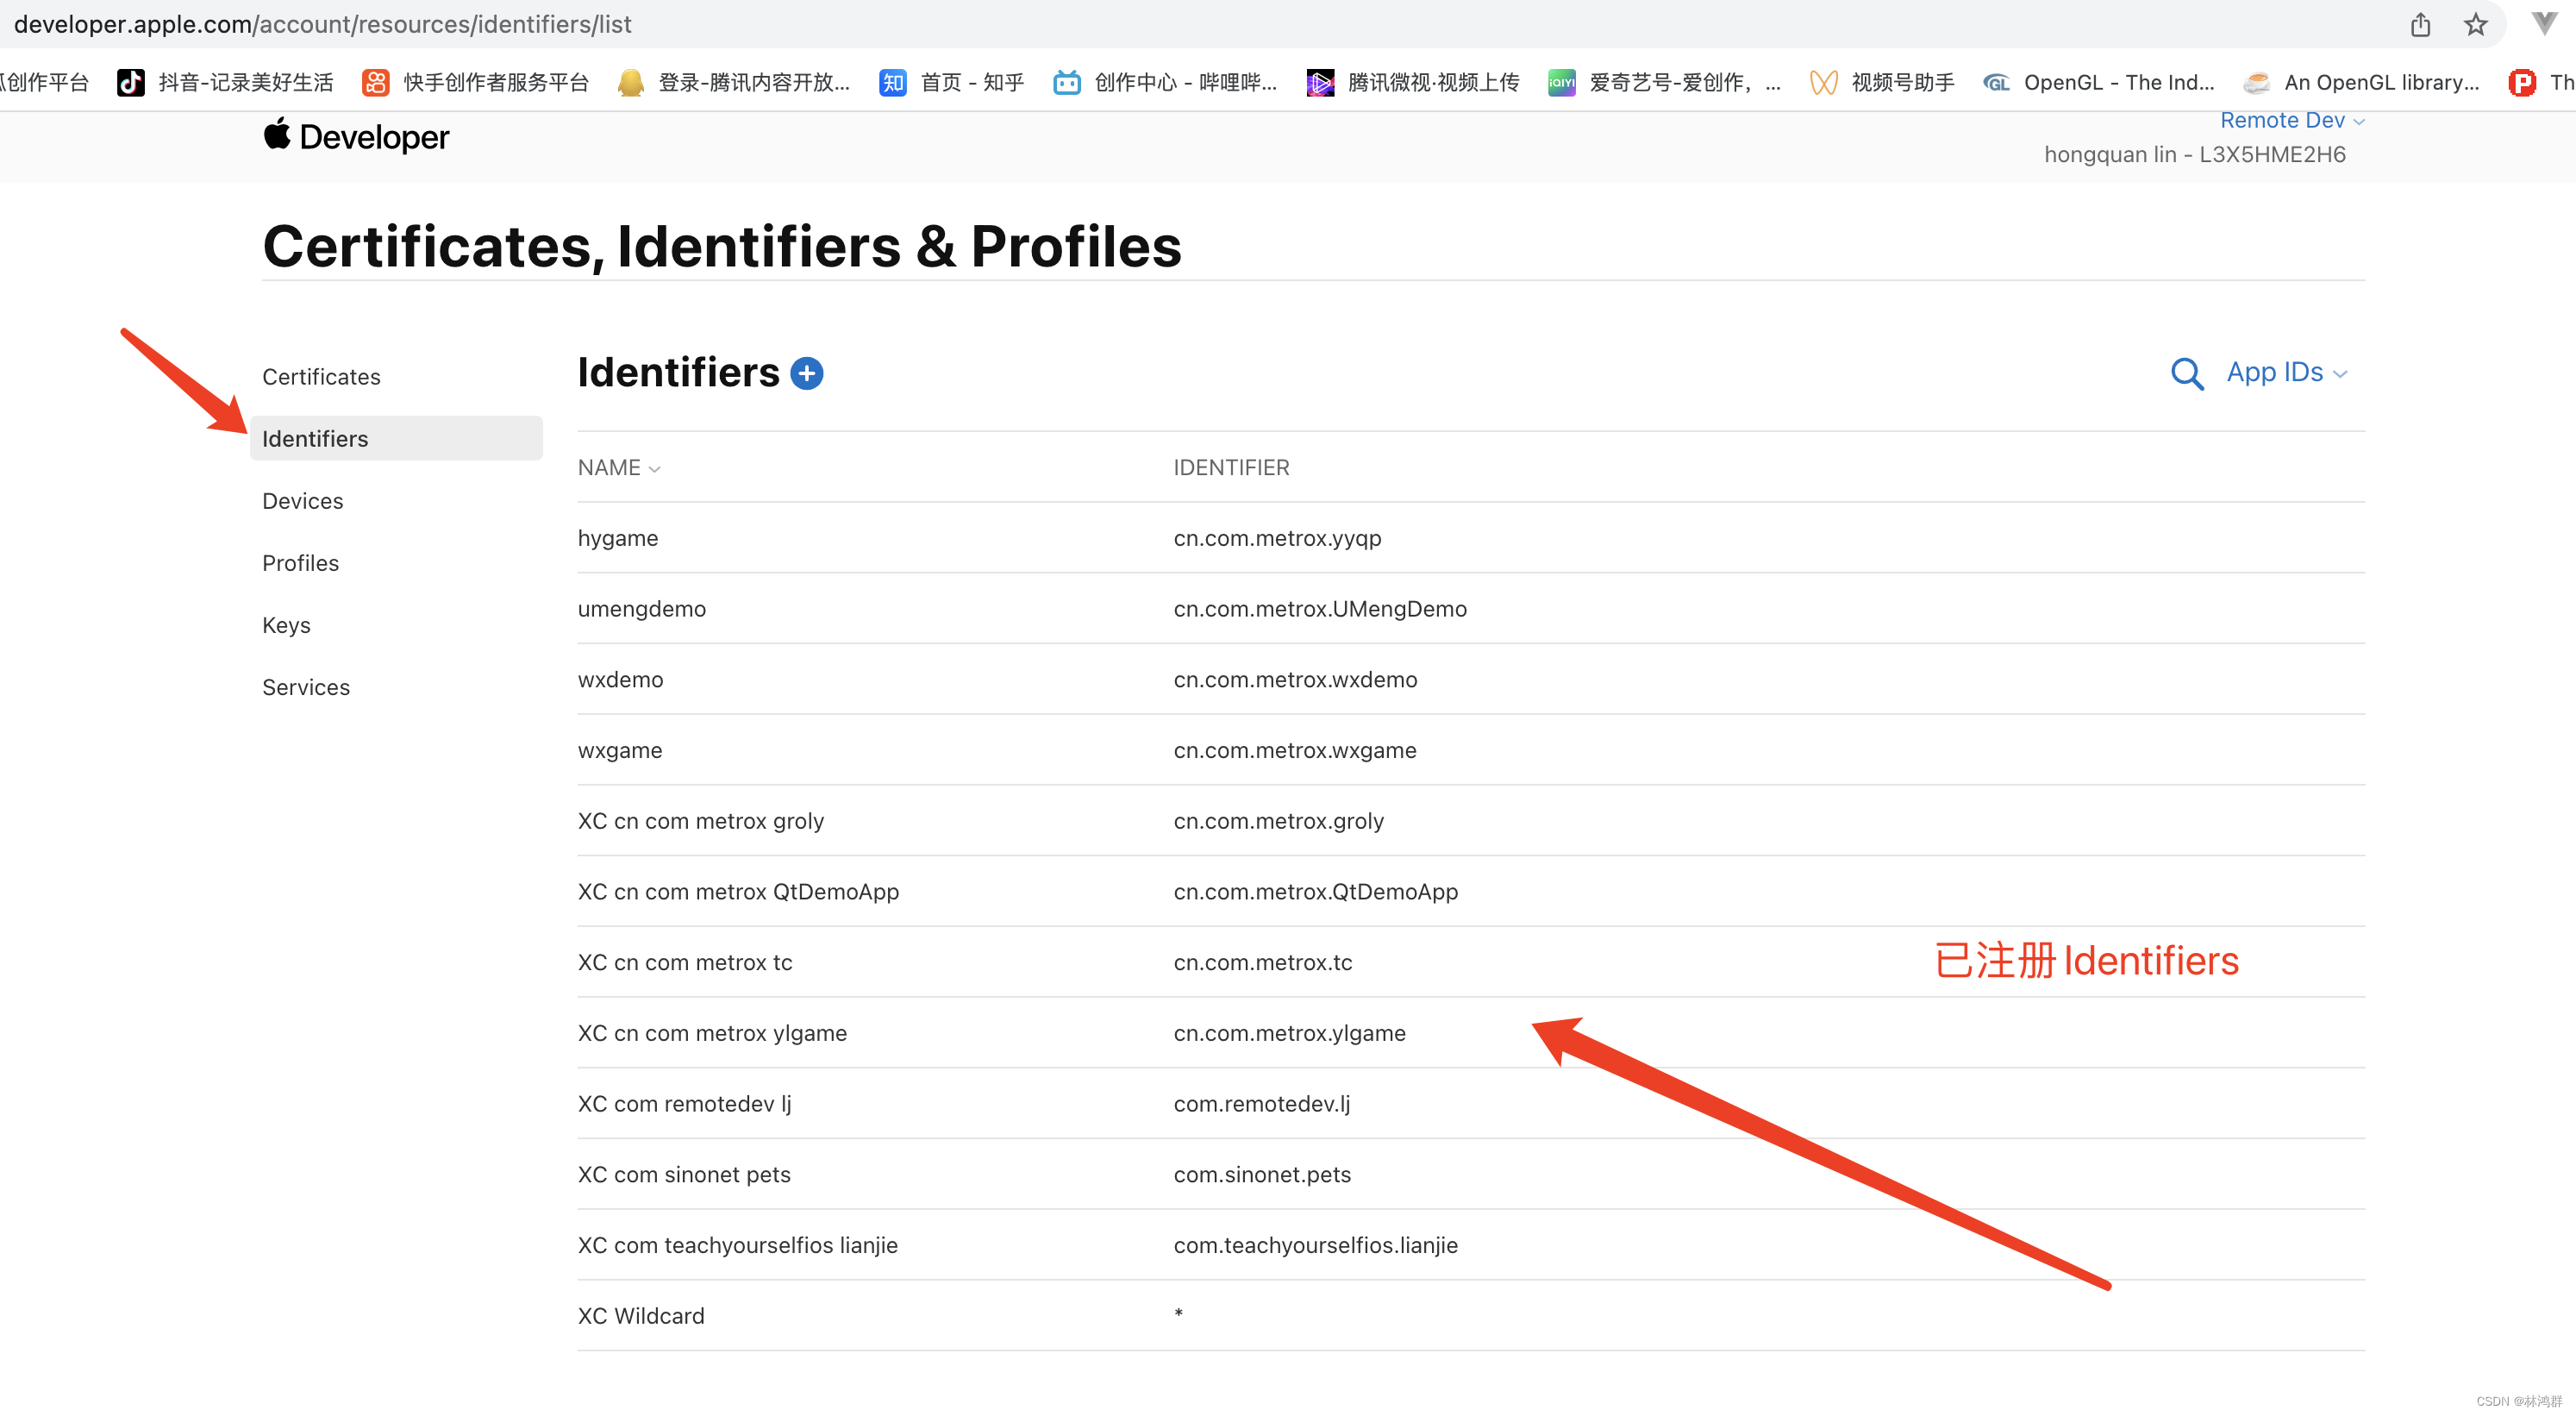Screen dimensions: 2576x1416
Task: Open the iQIYI creator bookmark
Action: [x=1664, y=82]
